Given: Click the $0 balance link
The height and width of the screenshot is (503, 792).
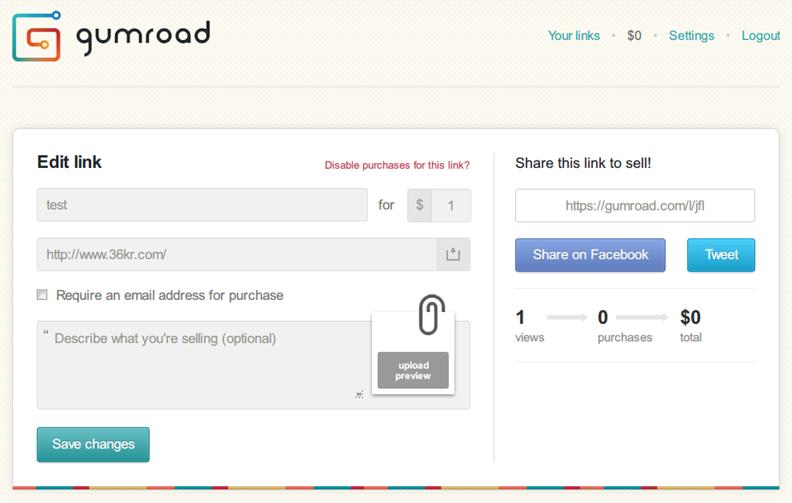Looking at the screenshot, I should click(x=634, y=36).
